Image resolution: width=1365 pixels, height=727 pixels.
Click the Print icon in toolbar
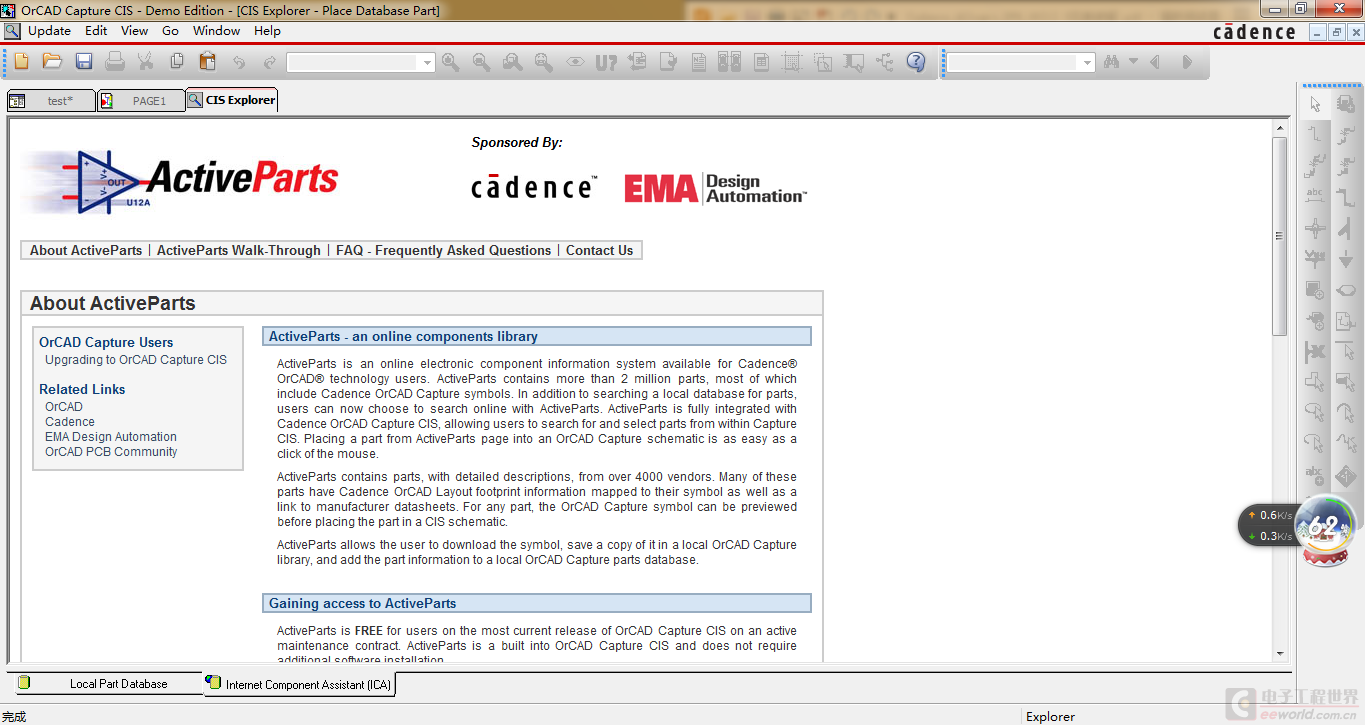pos(115,62)
